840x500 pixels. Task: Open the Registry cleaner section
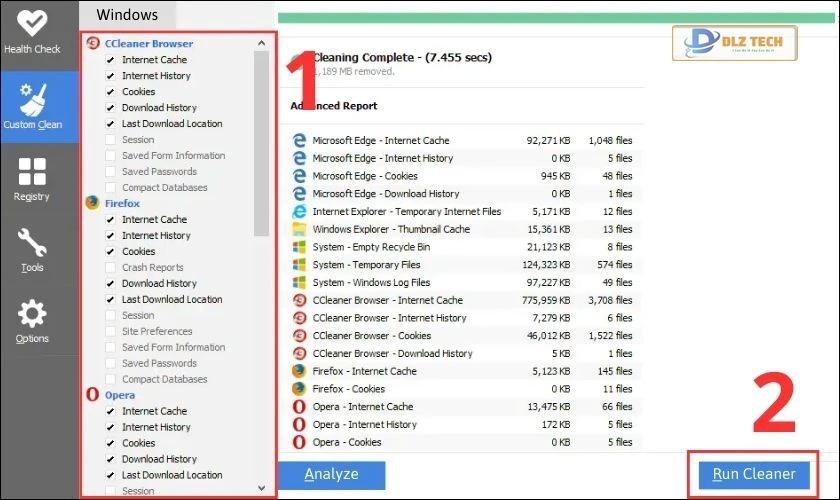[x=32, y=178]
